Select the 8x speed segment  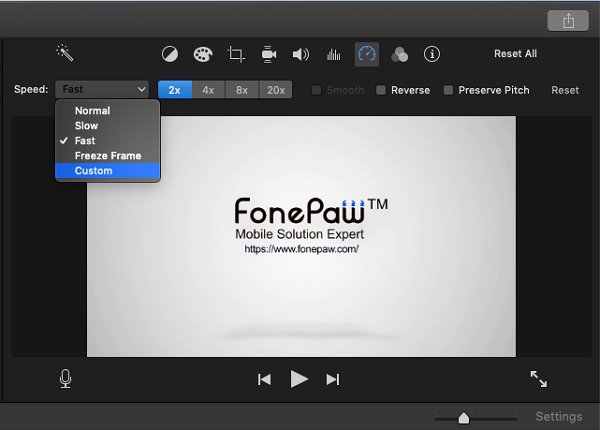click(242, 90)
